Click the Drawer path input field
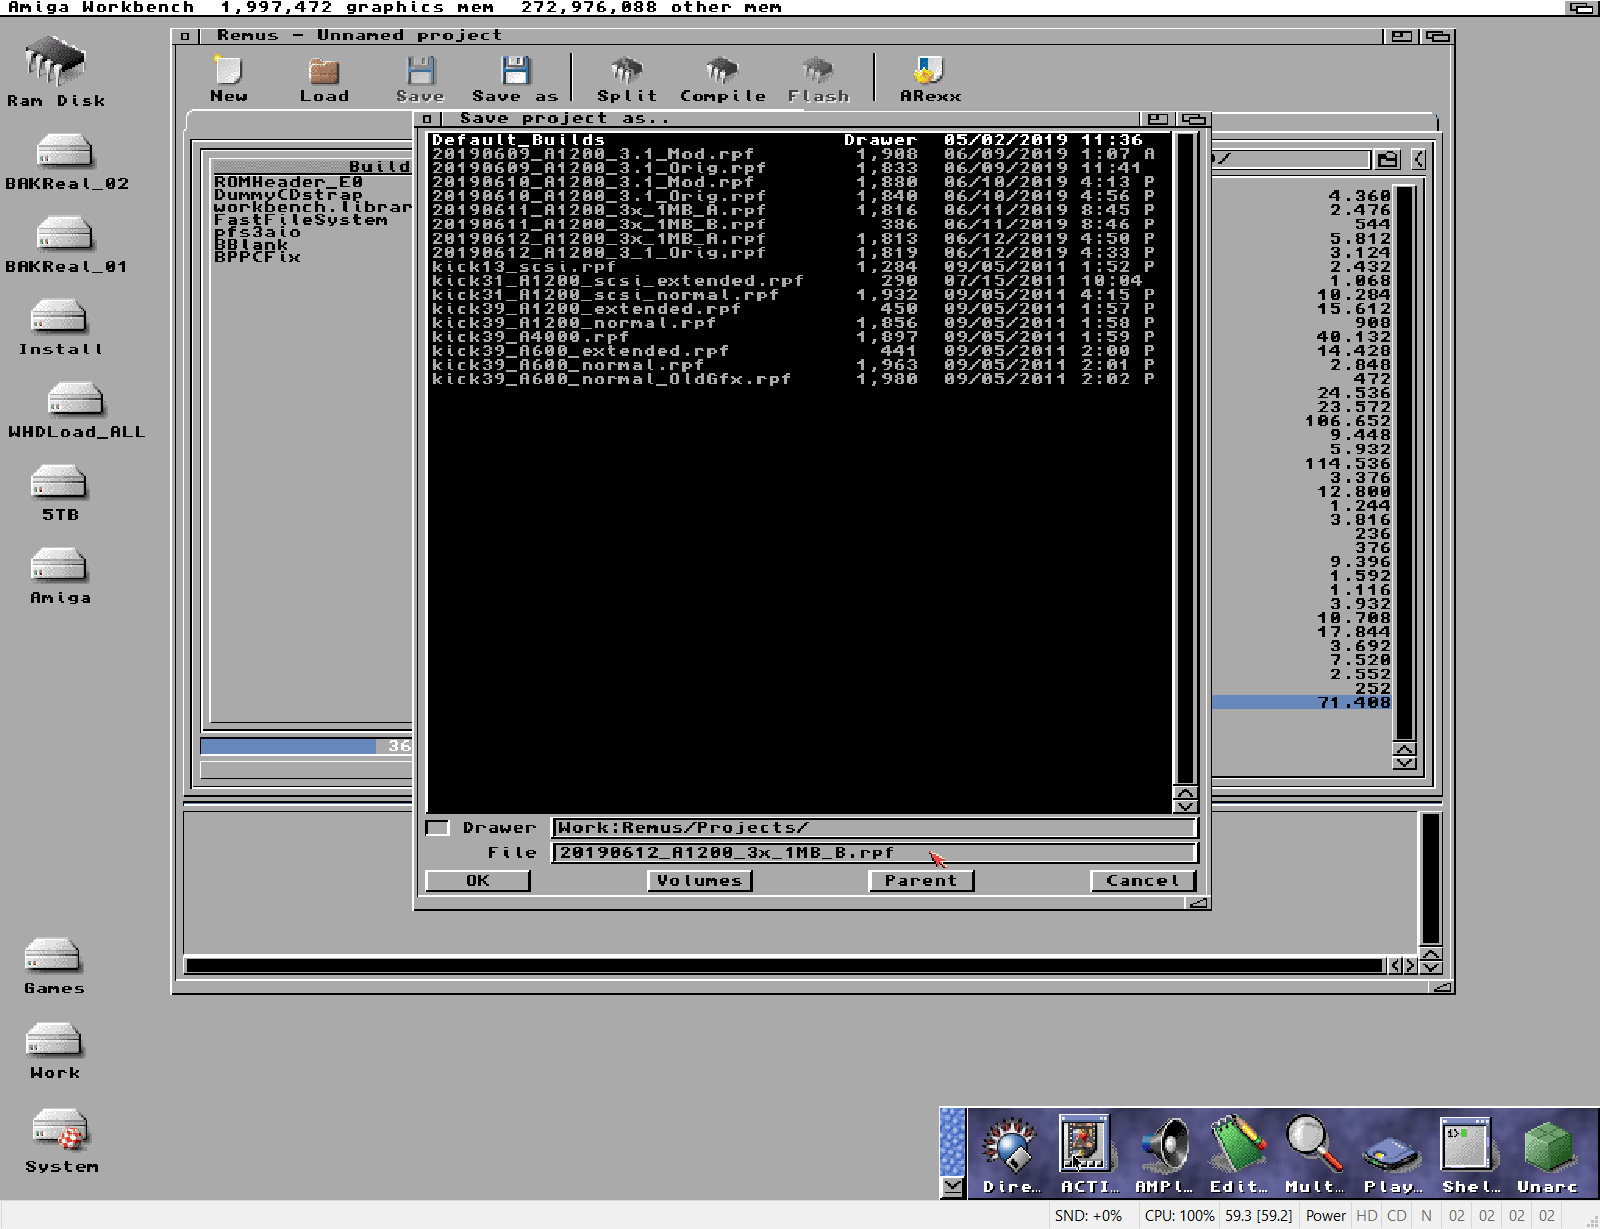Image resolution: width=1600 pixels, height=1229 pixels. pyautogui.click(x=874, y=828)
